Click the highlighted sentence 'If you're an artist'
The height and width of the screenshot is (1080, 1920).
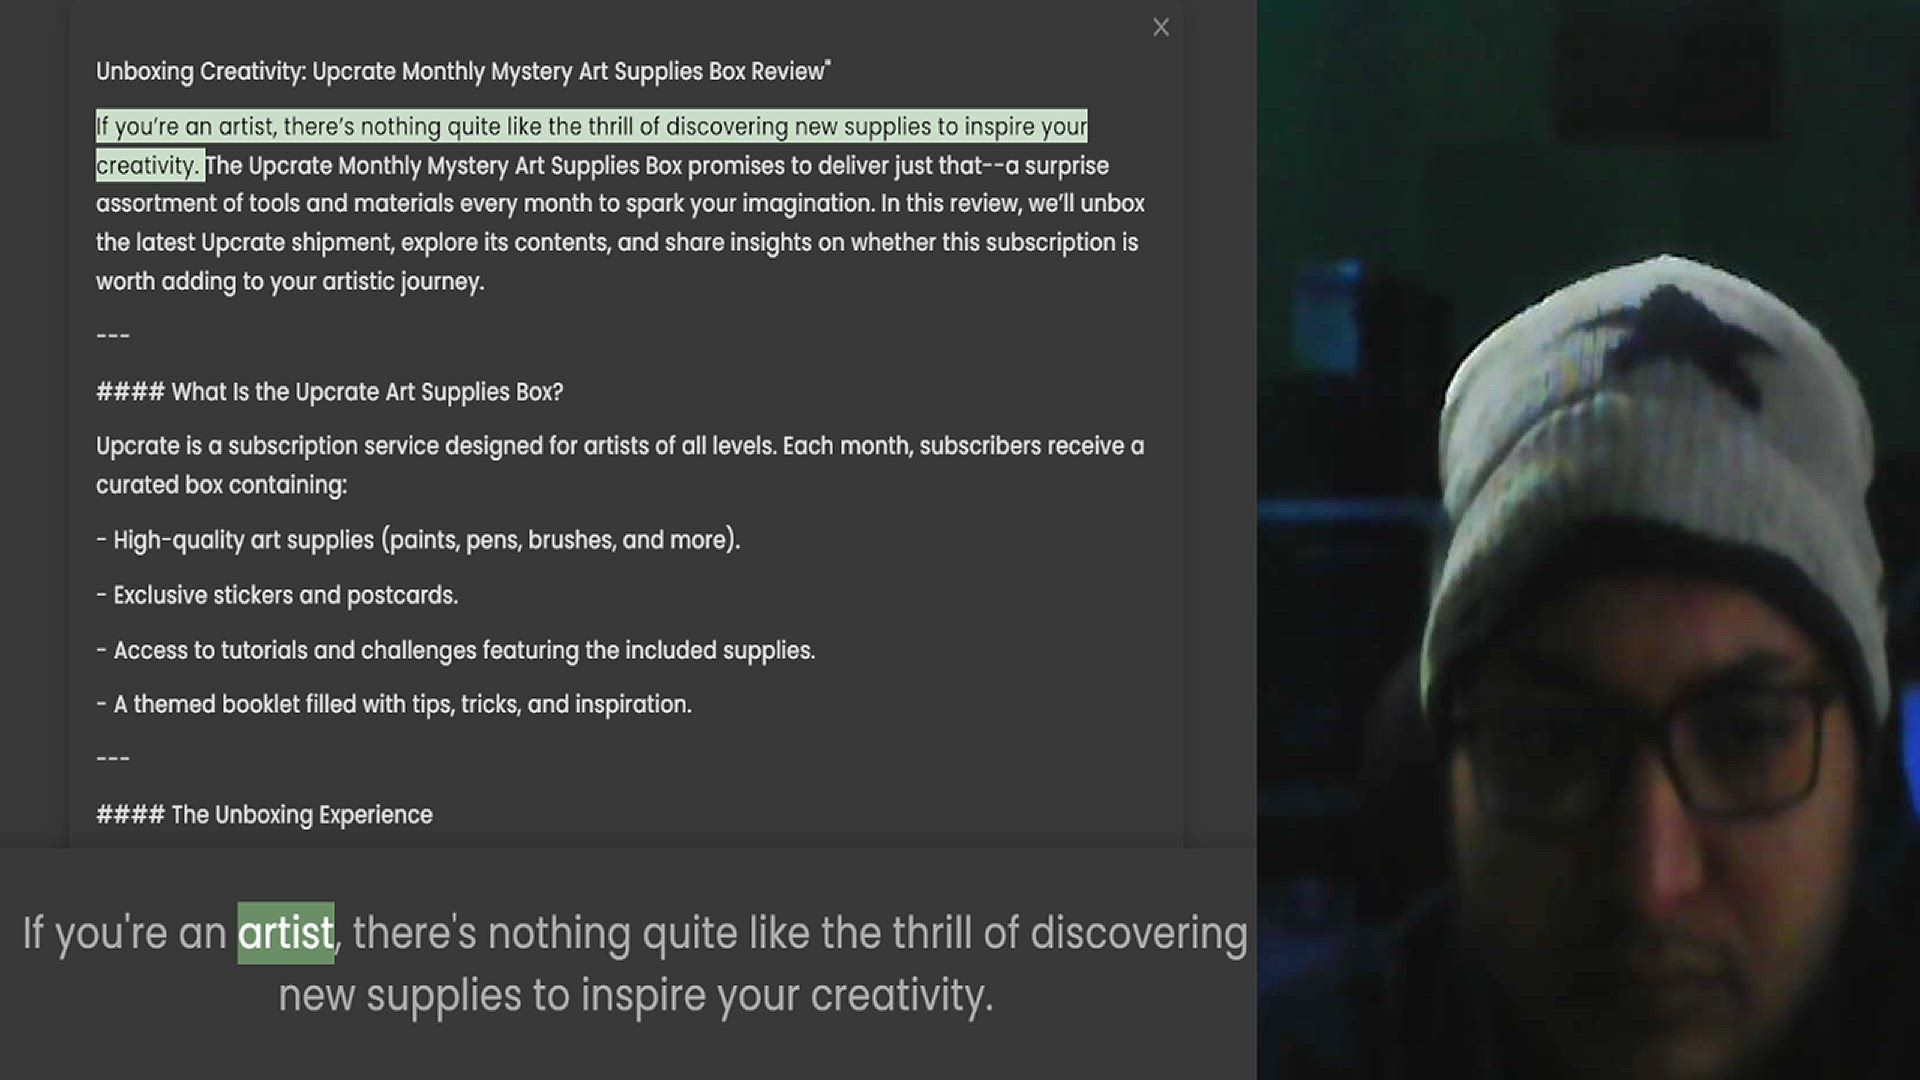590,127
